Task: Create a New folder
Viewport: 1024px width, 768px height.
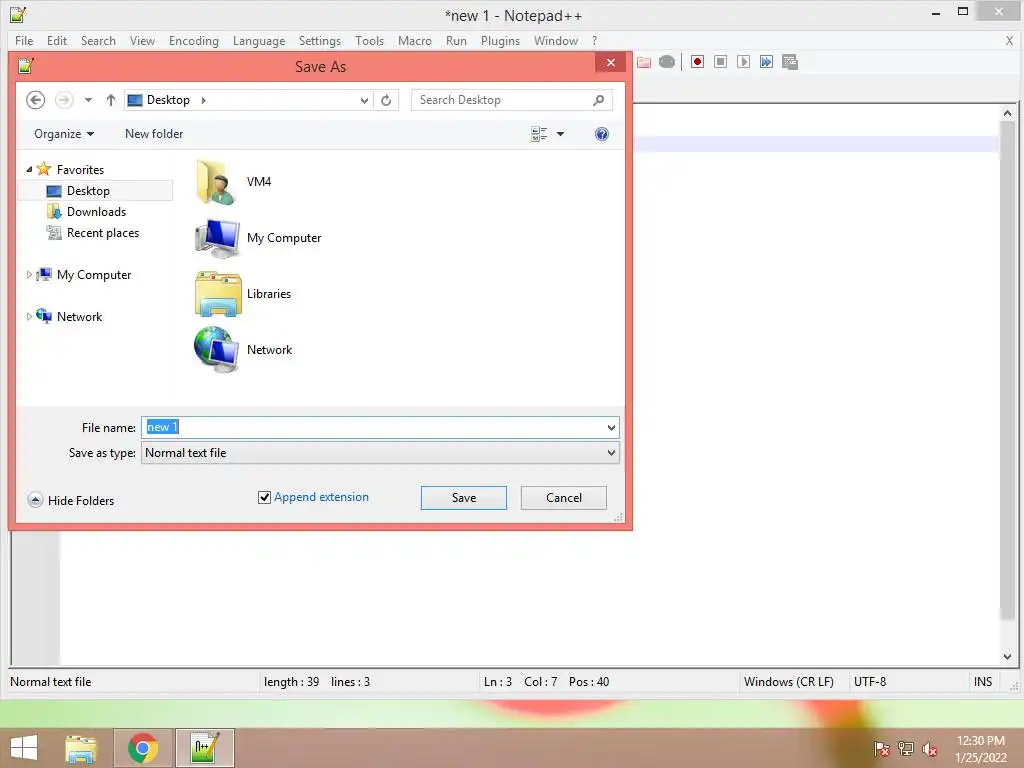Action: [x=154, y=134]
